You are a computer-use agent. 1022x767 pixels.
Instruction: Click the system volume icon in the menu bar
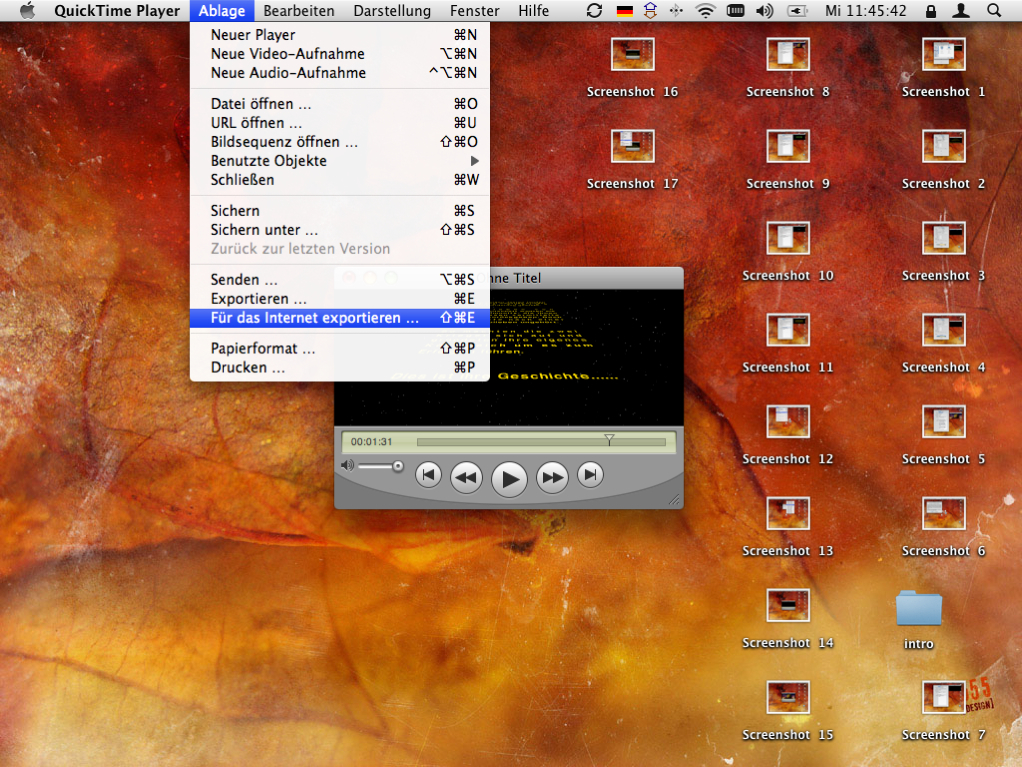click(x=765, y=10)
